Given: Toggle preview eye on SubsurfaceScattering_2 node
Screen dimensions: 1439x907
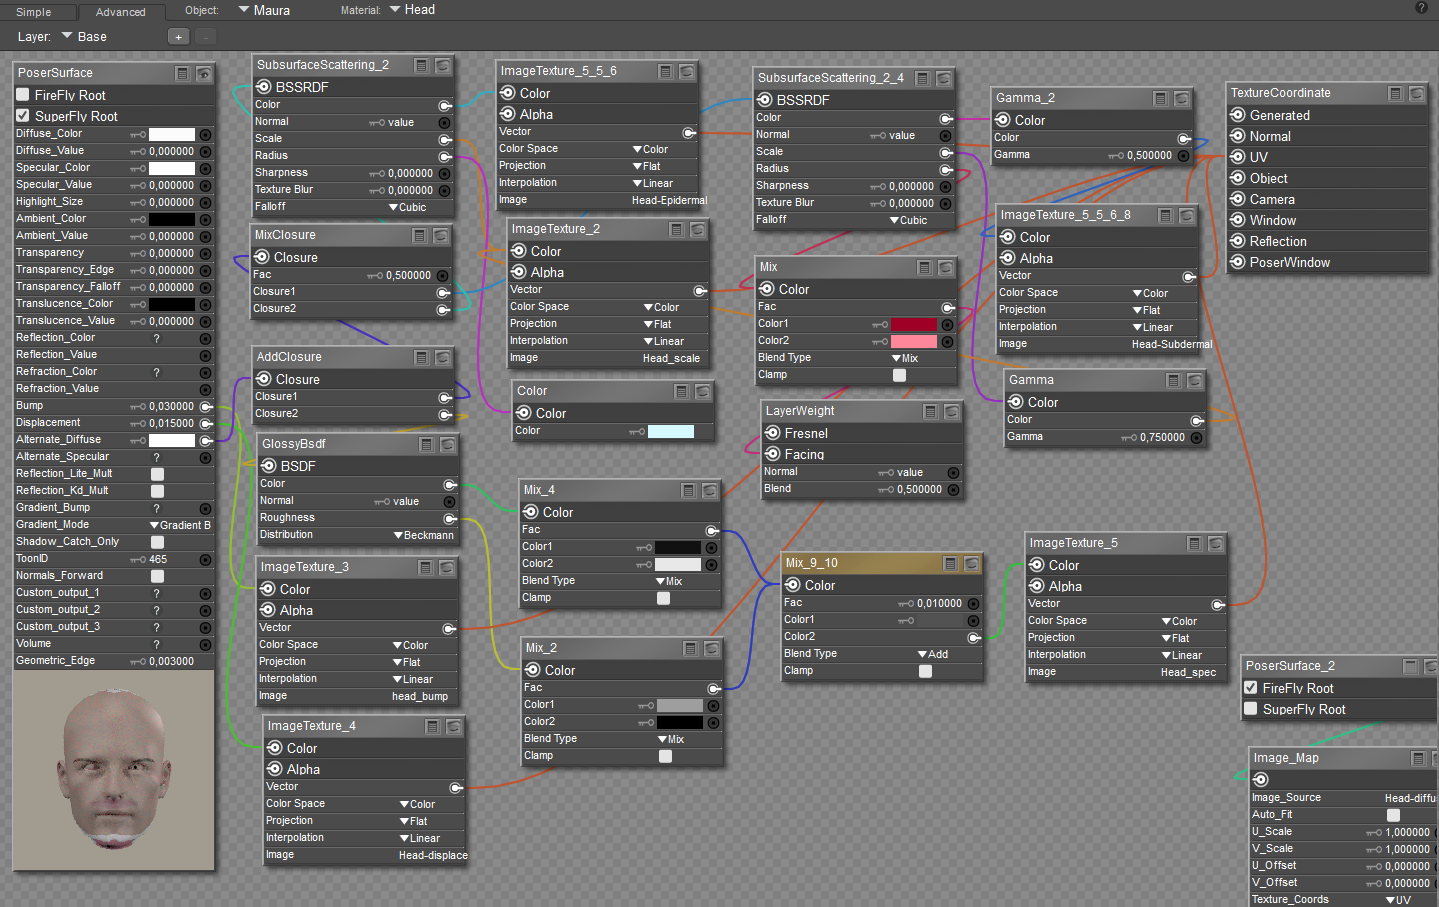Looking at the screenshot, I should coord(442,65).
